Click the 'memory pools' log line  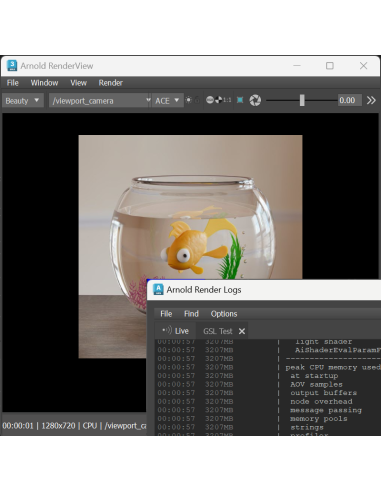pos(319,419)
